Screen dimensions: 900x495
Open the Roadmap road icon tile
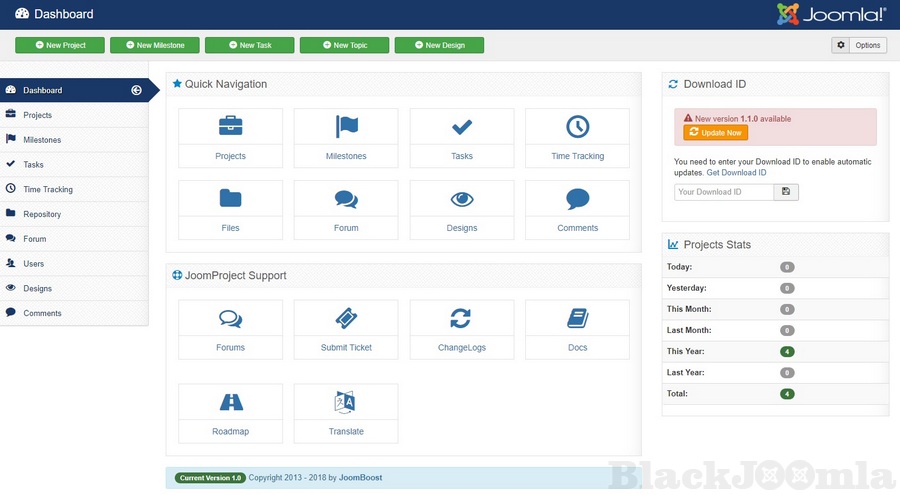(x=230, y=413)
